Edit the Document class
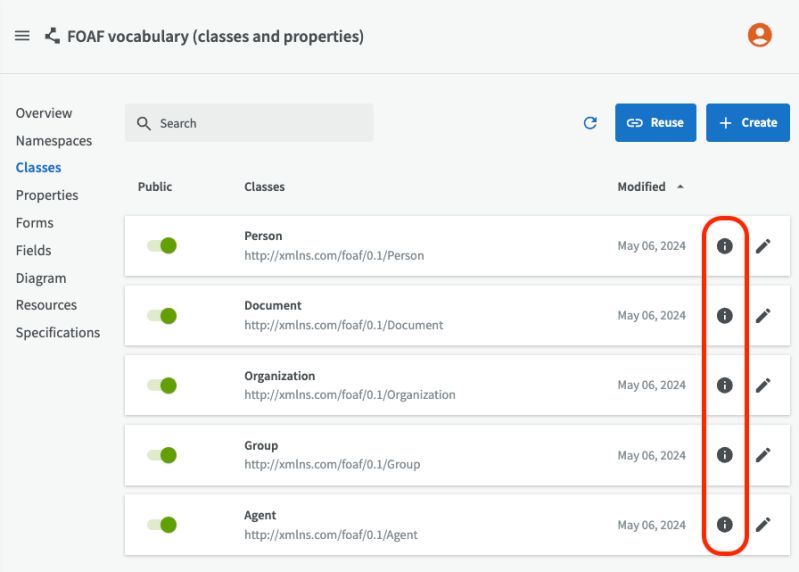This screenshot has width=799, height=572. 763,316
